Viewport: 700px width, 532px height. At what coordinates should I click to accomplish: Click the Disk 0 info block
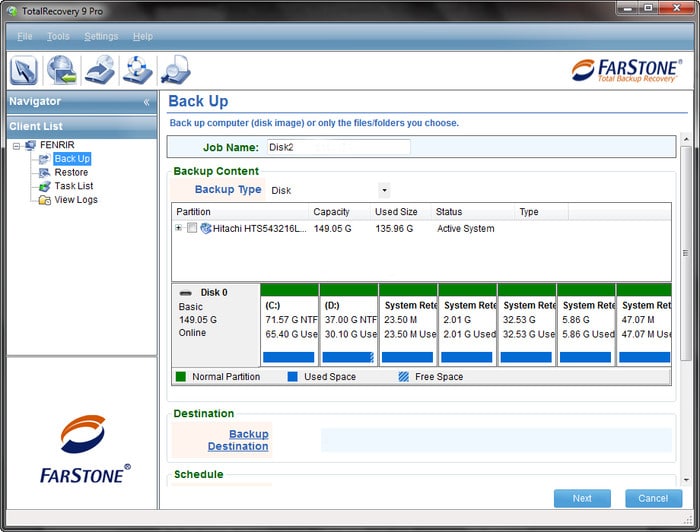pyautogui.click(x=216, y=325)
